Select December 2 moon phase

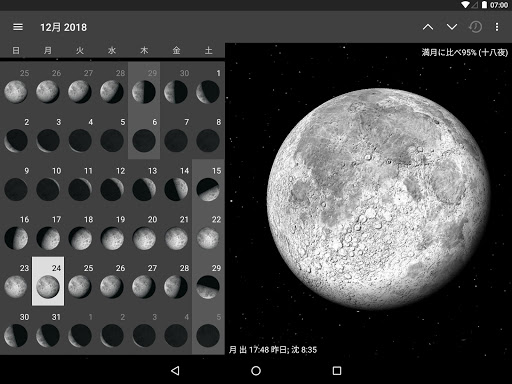[16, 135]
